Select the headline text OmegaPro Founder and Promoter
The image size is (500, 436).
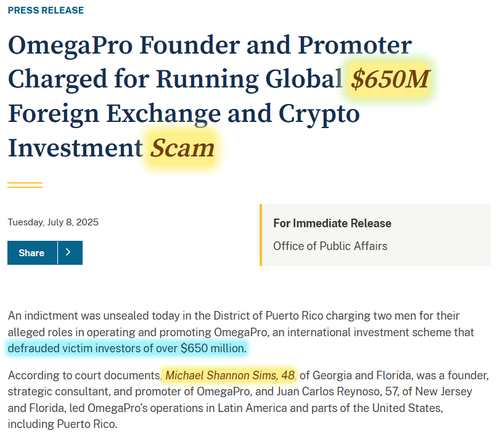click(210, 45)
